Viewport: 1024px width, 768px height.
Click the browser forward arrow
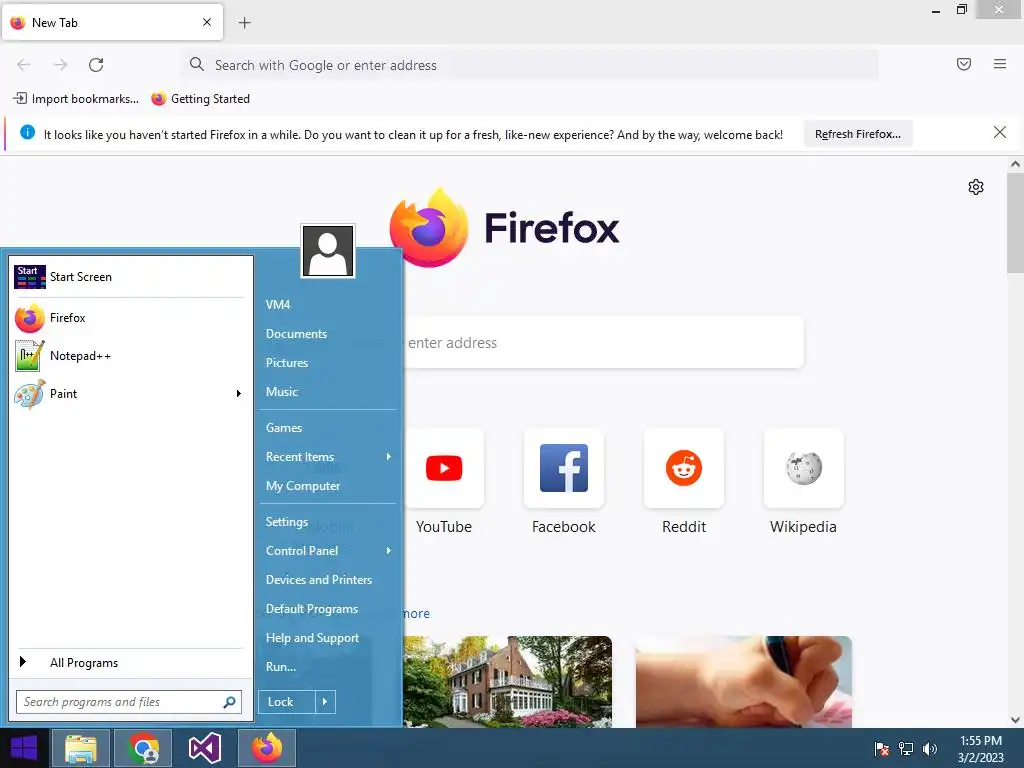[x=60, y=65]
